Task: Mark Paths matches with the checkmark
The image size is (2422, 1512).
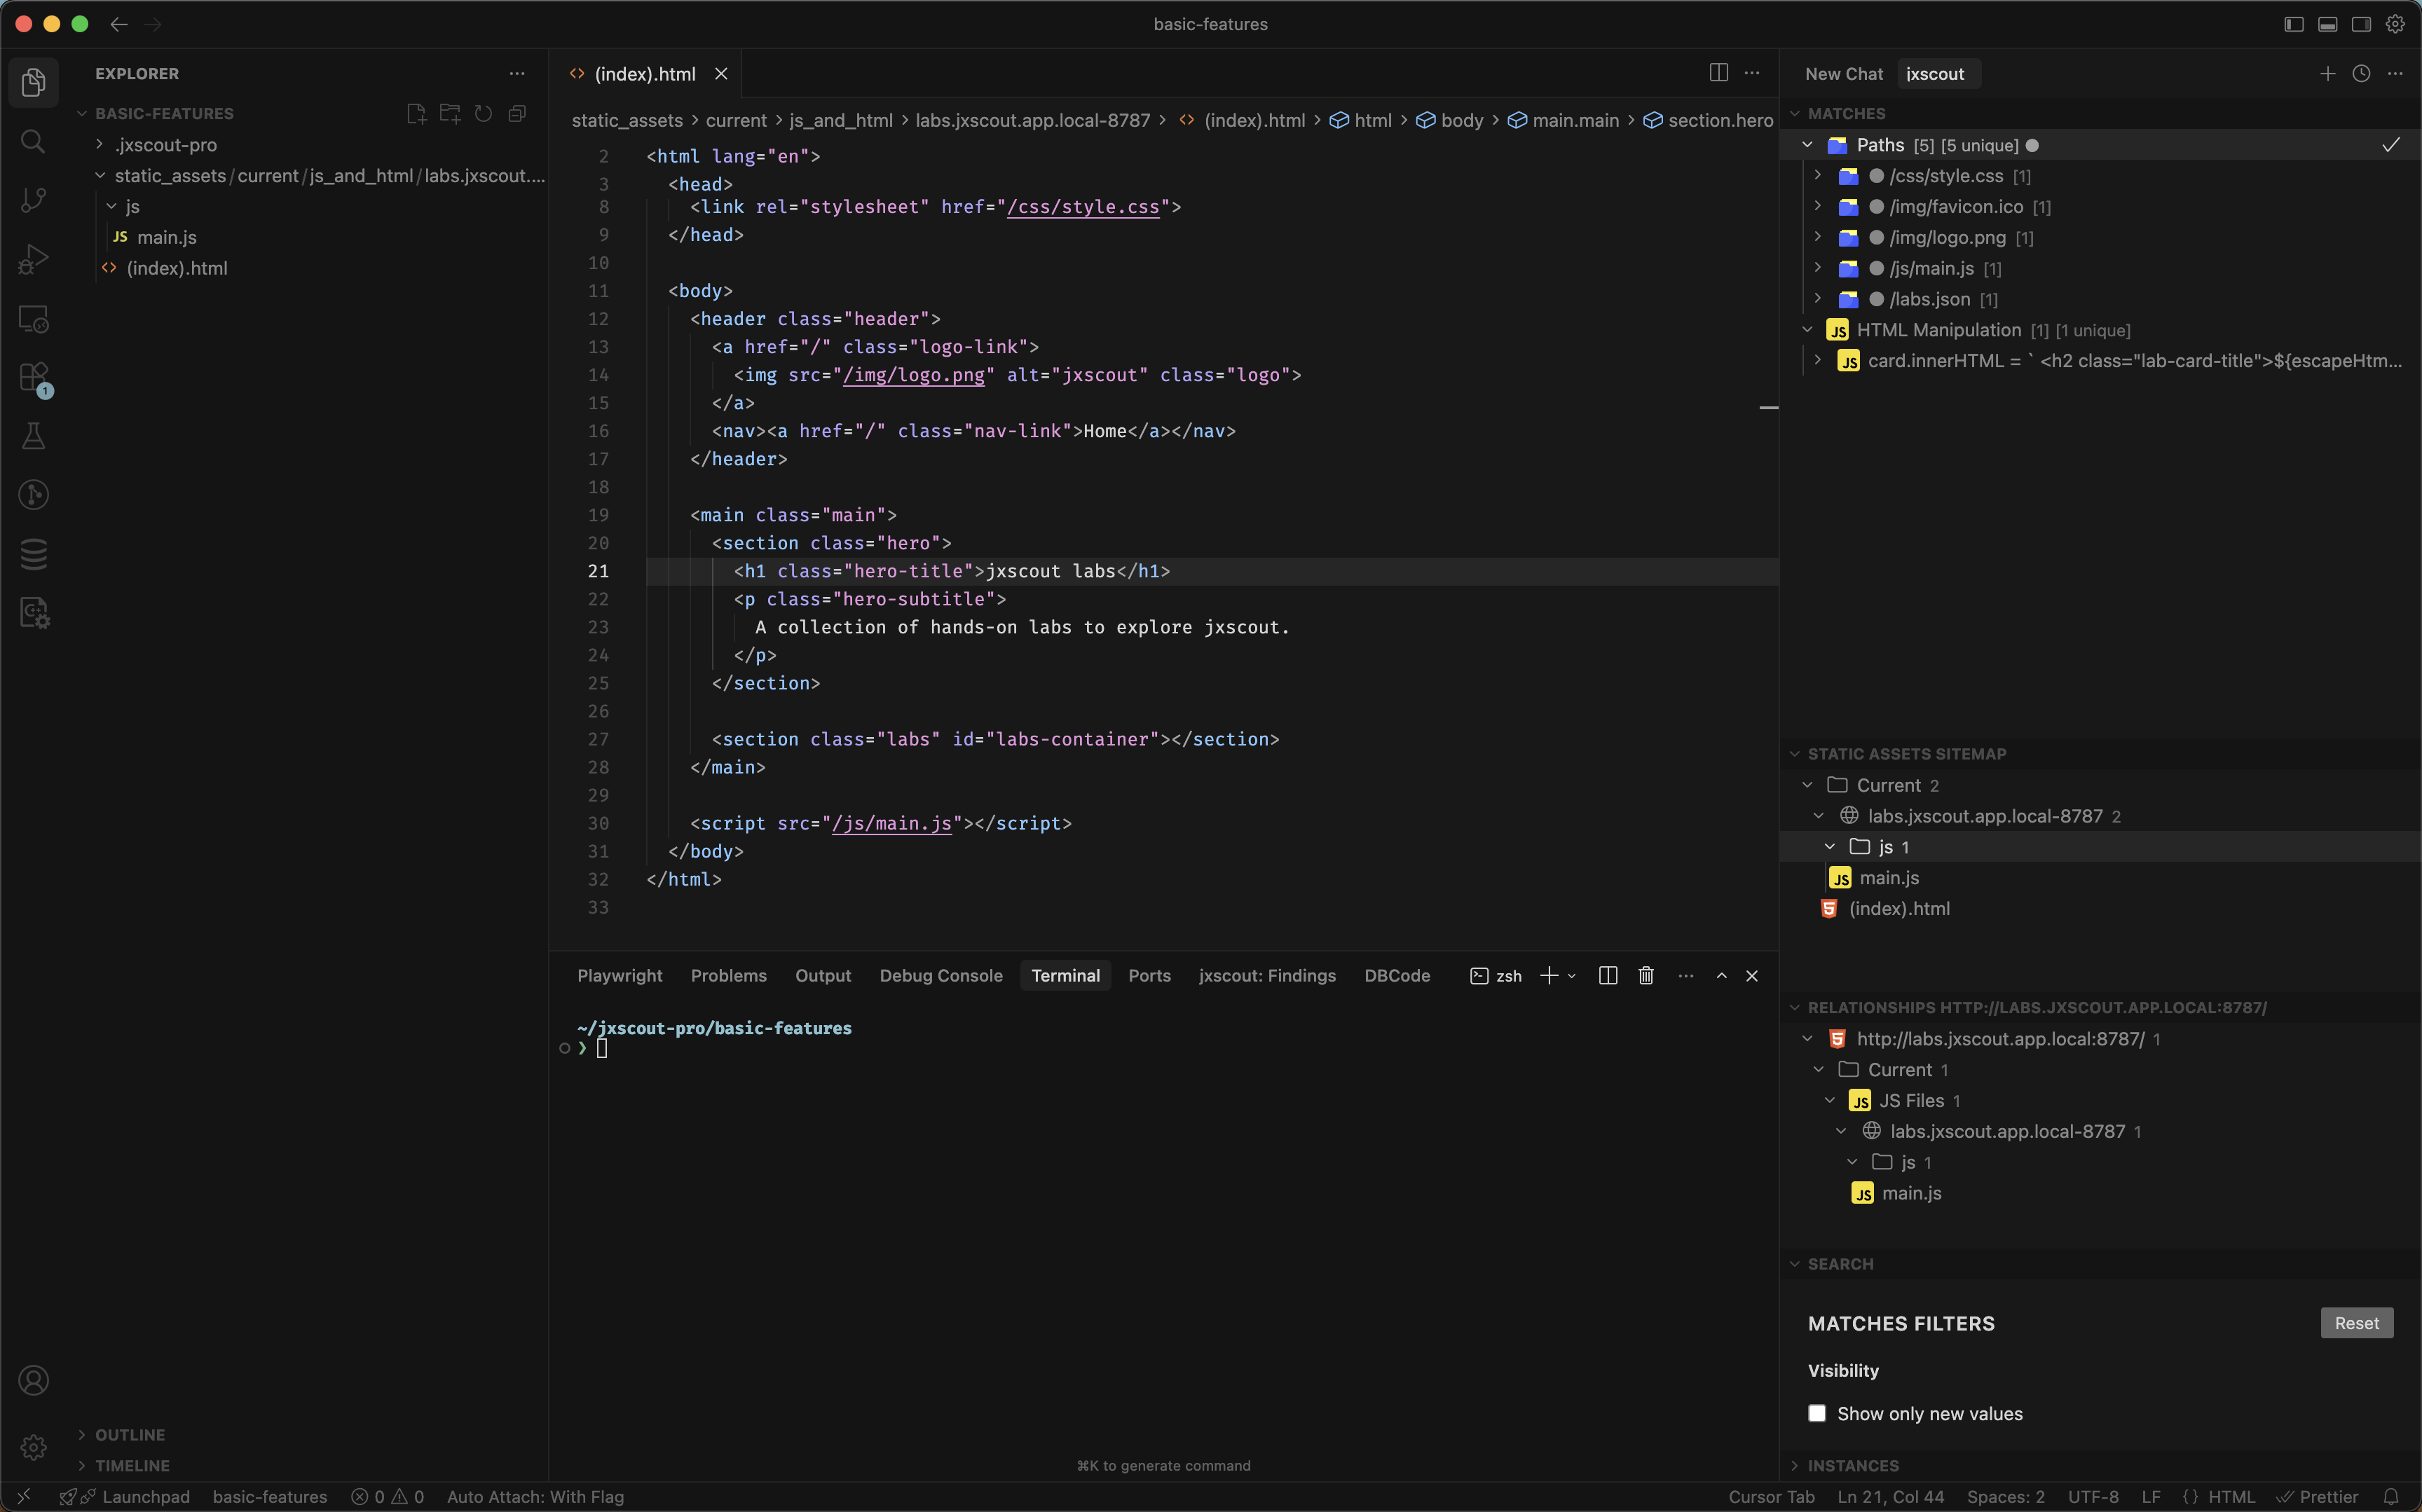Action: 2391,145
